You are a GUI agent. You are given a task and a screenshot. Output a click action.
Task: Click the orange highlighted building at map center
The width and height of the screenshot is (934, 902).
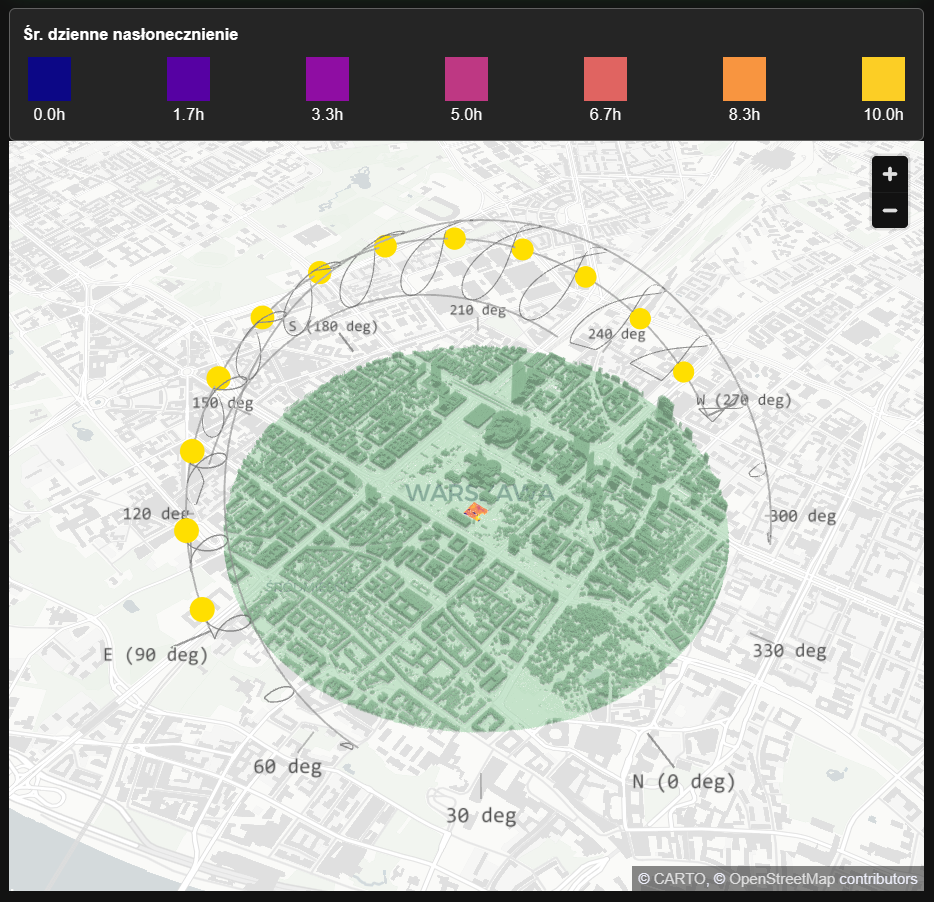(x=476, y=512)
